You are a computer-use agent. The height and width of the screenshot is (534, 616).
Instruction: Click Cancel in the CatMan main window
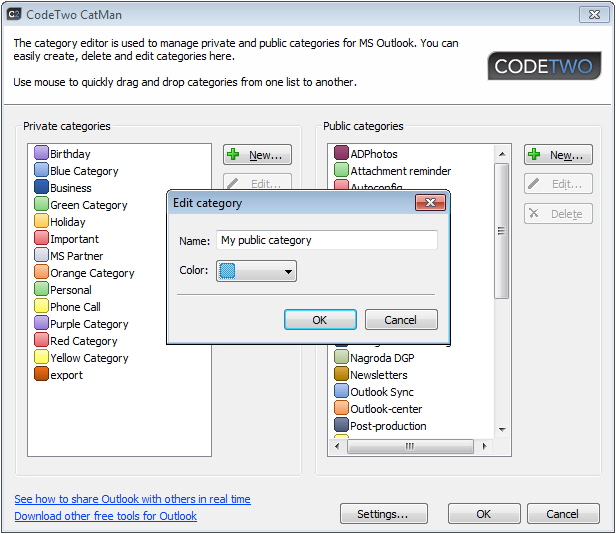coord(563,514)
